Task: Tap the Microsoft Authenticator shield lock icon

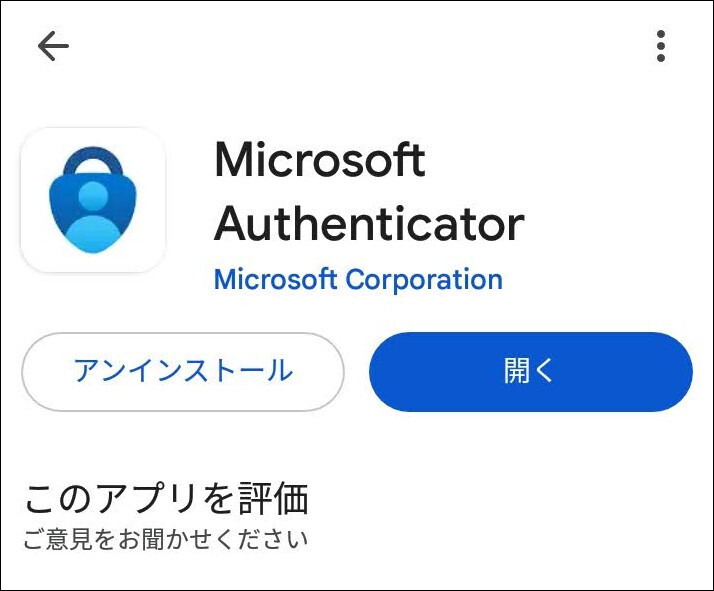Action: click(x=93, y=199)
